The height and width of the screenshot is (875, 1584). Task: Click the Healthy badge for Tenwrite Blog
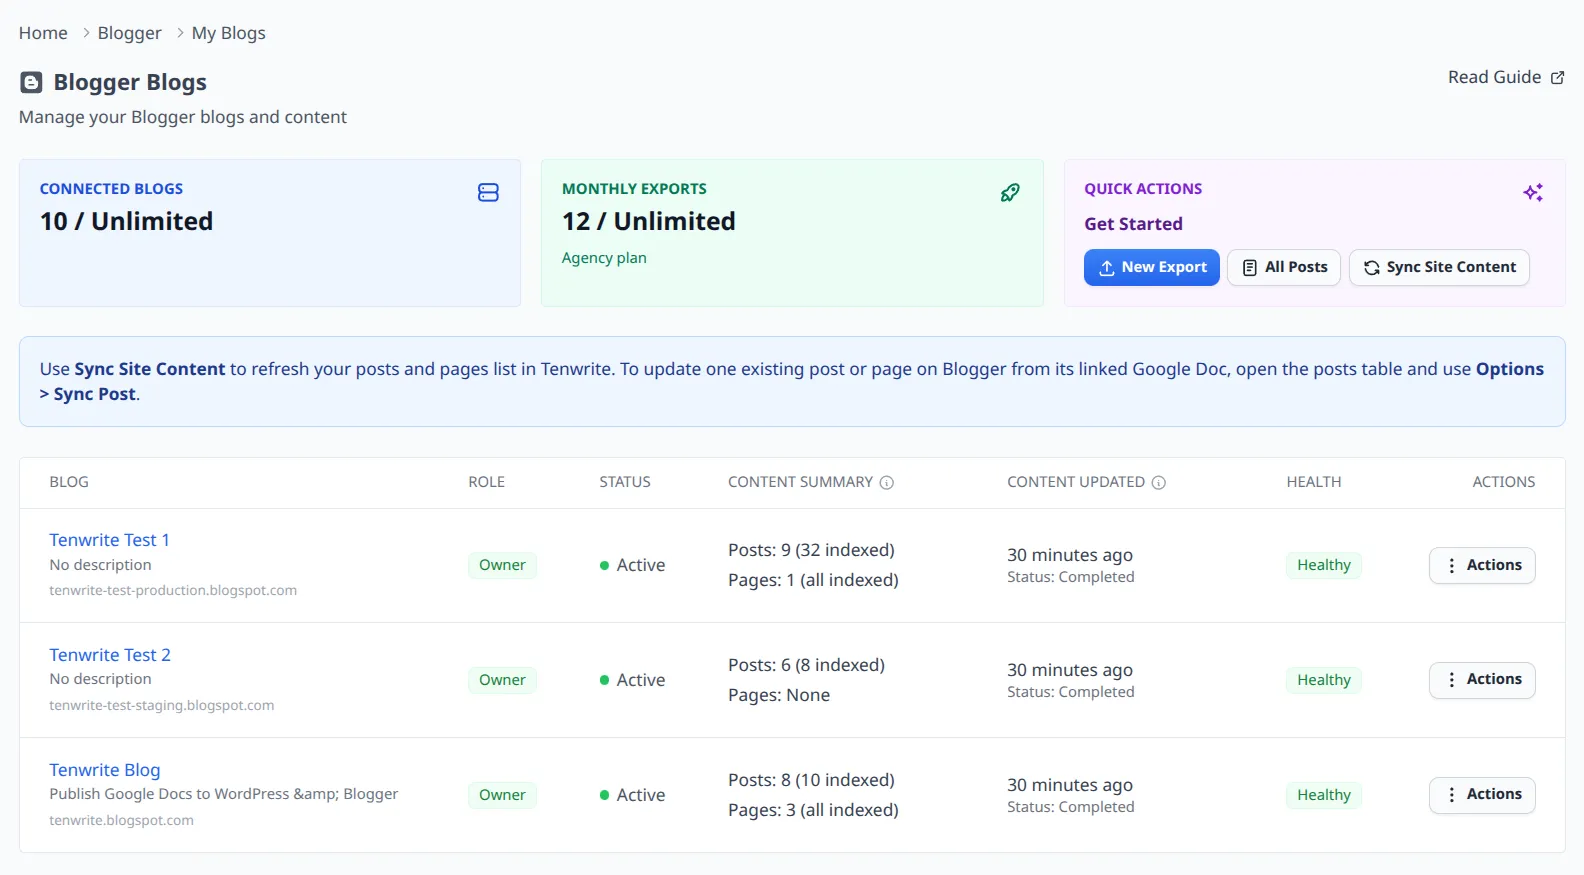[x=1324, y=795]
